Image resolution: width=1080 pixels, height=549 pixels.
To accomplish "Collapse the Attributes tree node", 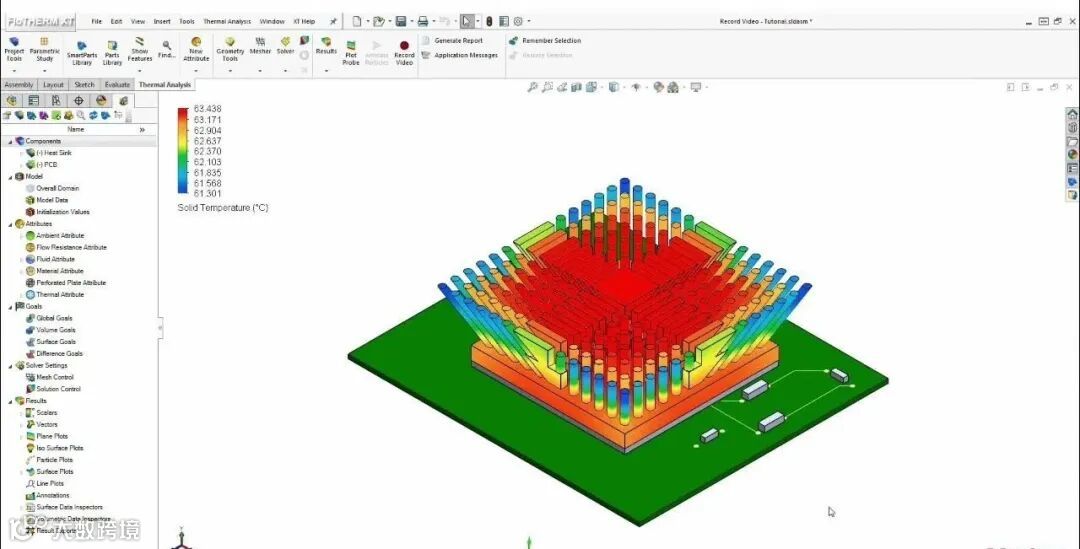I will (10, 224).
